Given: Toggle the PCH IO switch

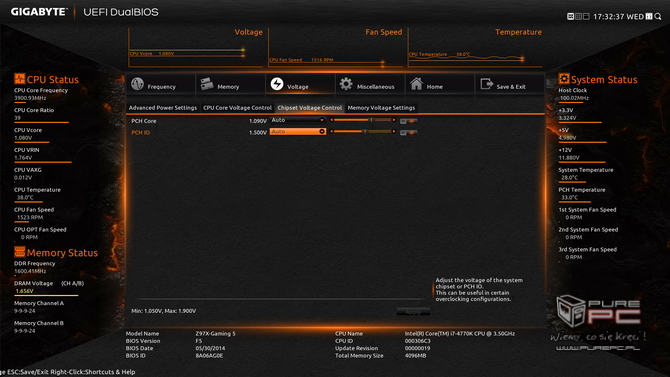Looking at the screenshot, I should click(x=408, y=133).
